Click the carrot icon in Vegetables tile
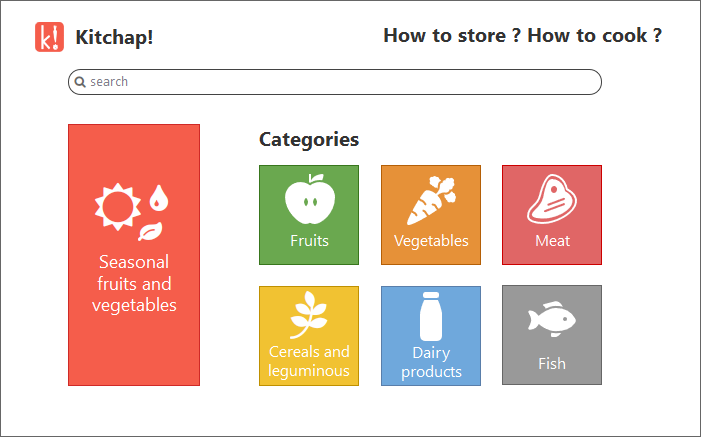701x437 pixels. click(431, 200)
